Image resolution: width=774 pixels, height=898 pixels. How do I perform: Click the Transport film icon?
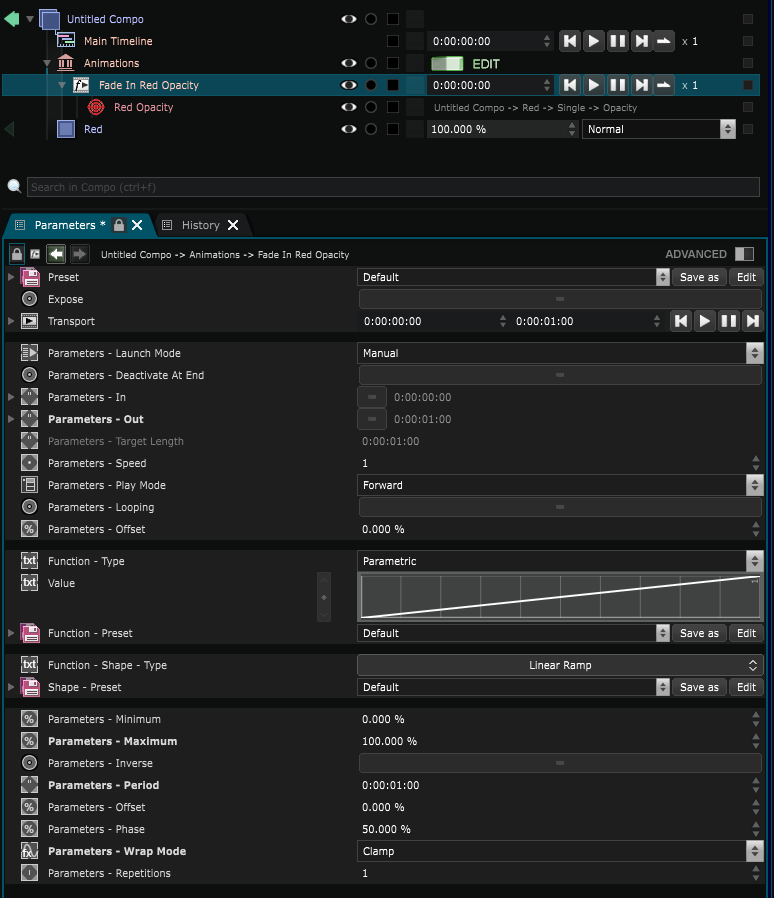[29, 321]
